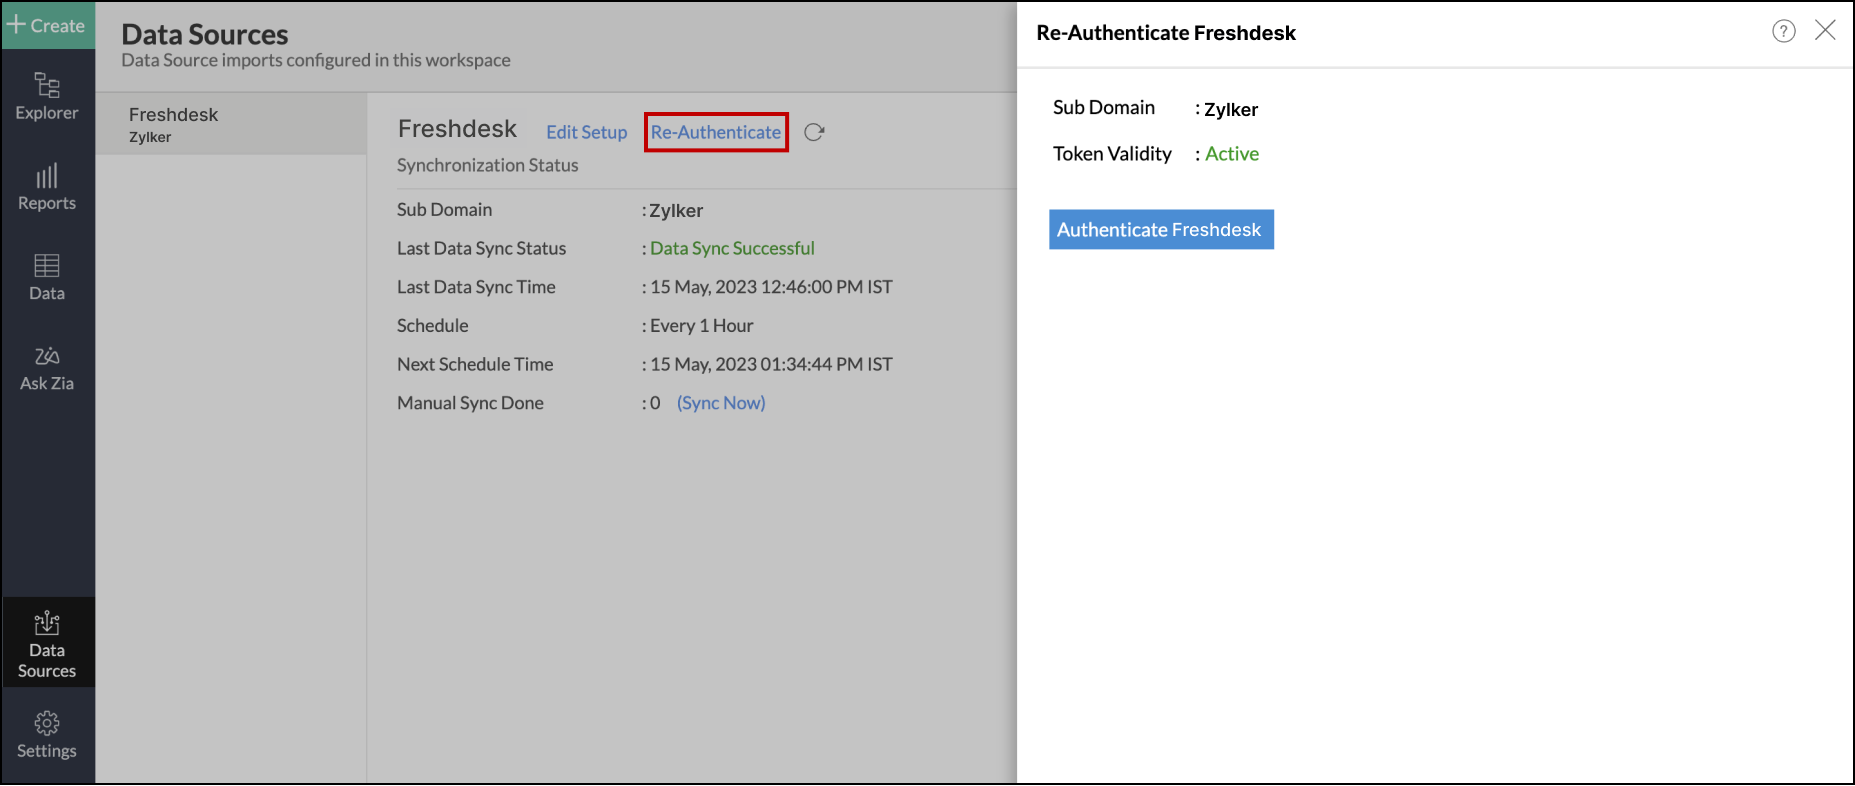This screenshot has width=1855, height=786.
Task: Close the Re-Authenticate Freshdesk panel
Action: [x=1825, y=31]
